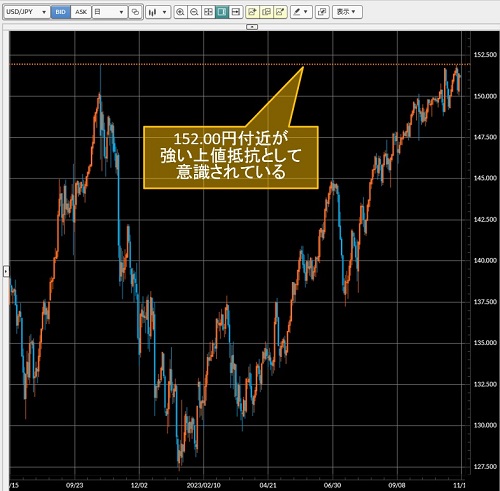500x491 pixels.
Task: Open the chart type dropdown
Action: tap(158, 12)
